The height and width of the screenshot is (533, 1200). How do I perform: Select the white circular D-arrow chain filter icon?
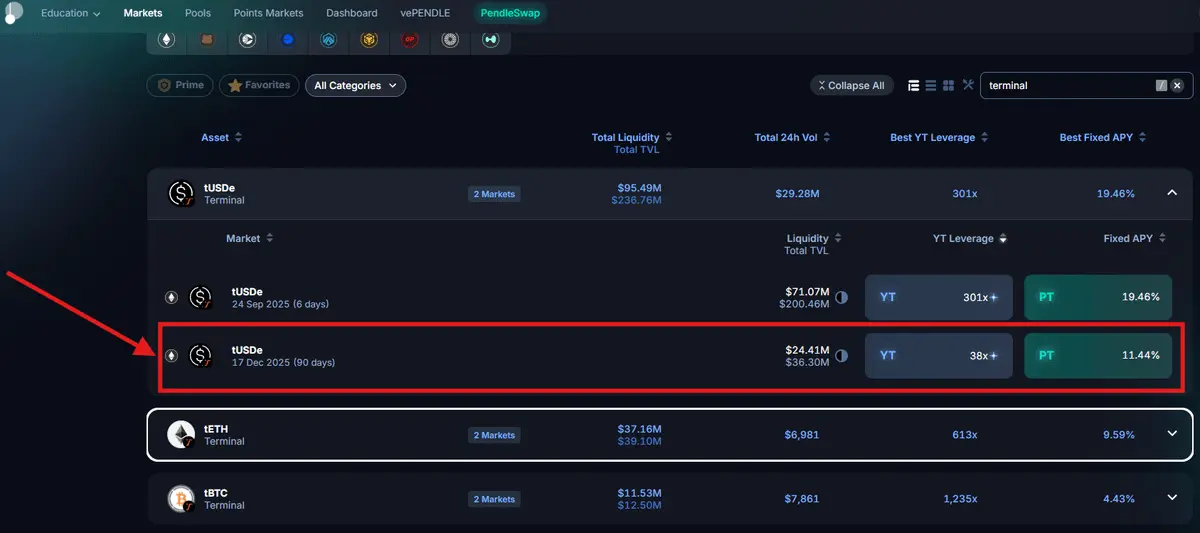(x=248, y=40)
